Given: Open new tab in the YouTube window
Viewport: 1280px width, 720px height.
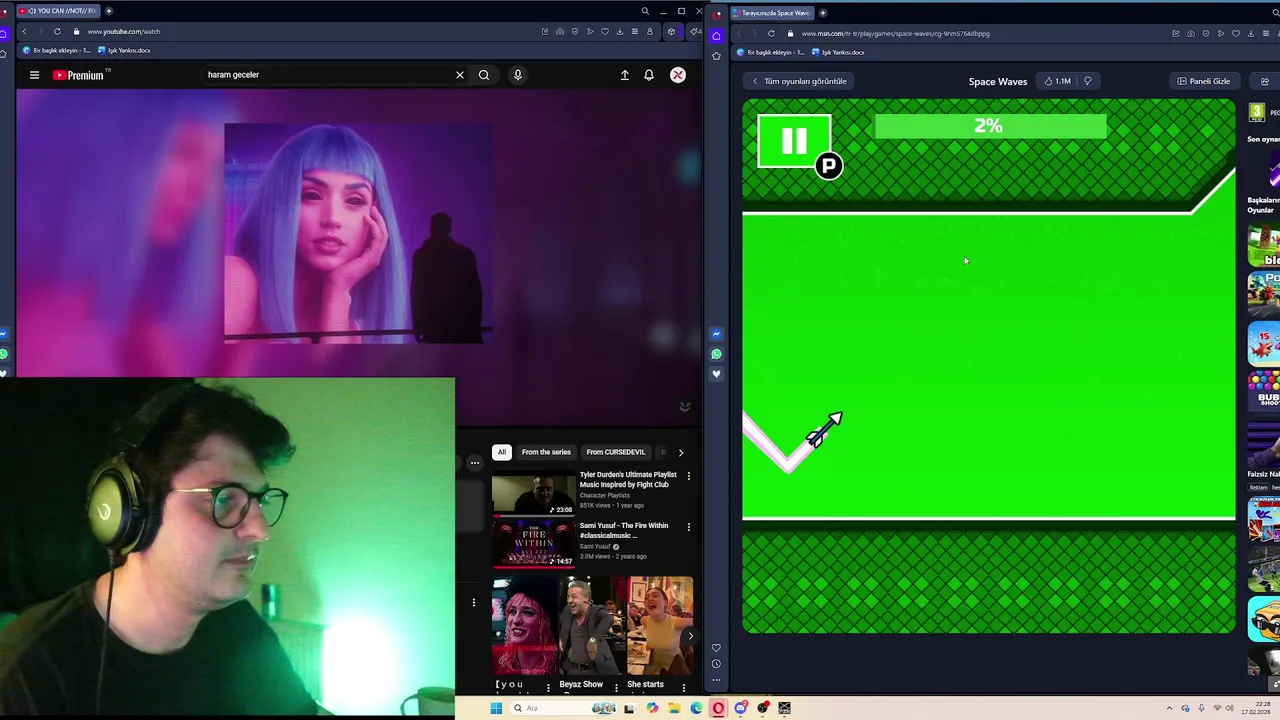Looking at the screenshot, I should click(109, 11).
